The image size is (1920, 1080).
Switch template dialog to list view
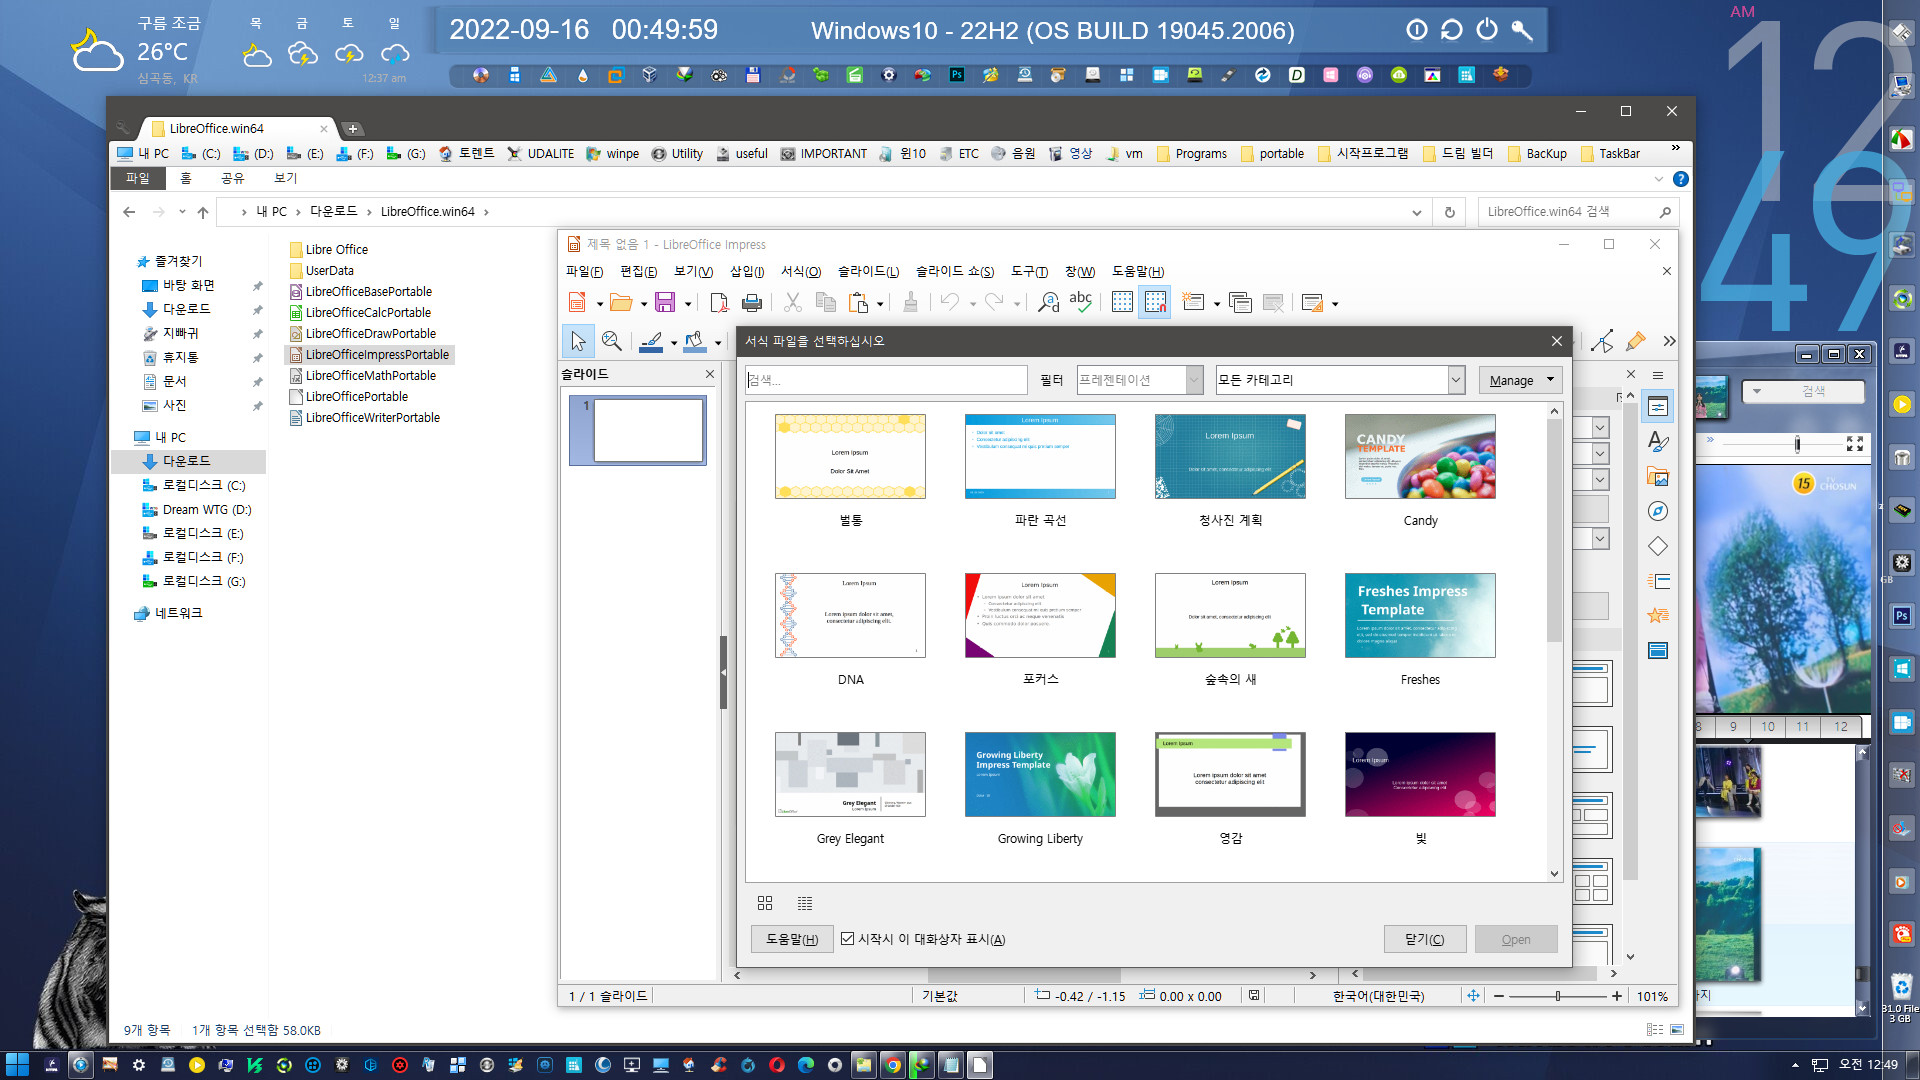click(x=805, y=903)
